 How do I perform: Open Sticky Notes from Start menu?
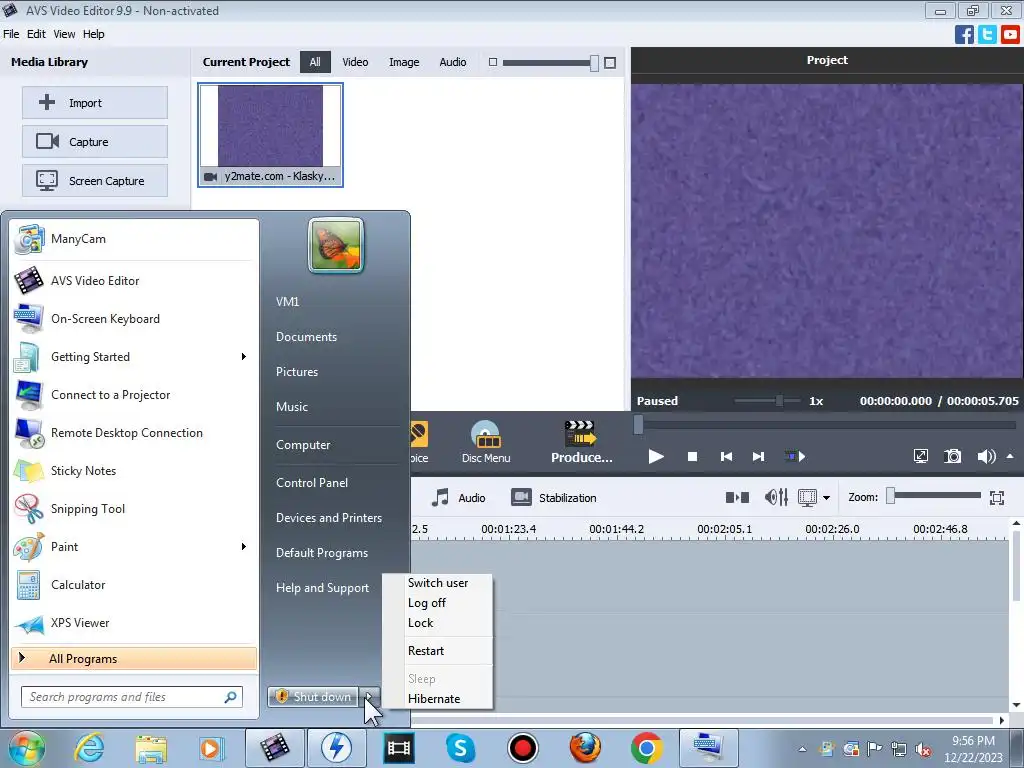(x=134, y=471)
